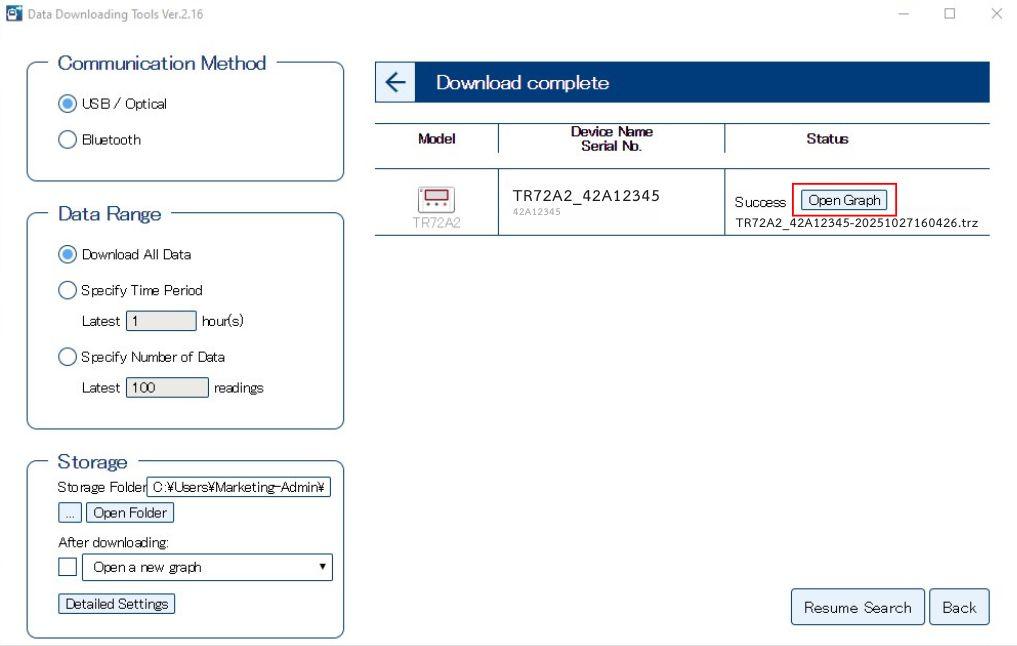
Task: Click the Resume Search button
Action: [857, 607]
